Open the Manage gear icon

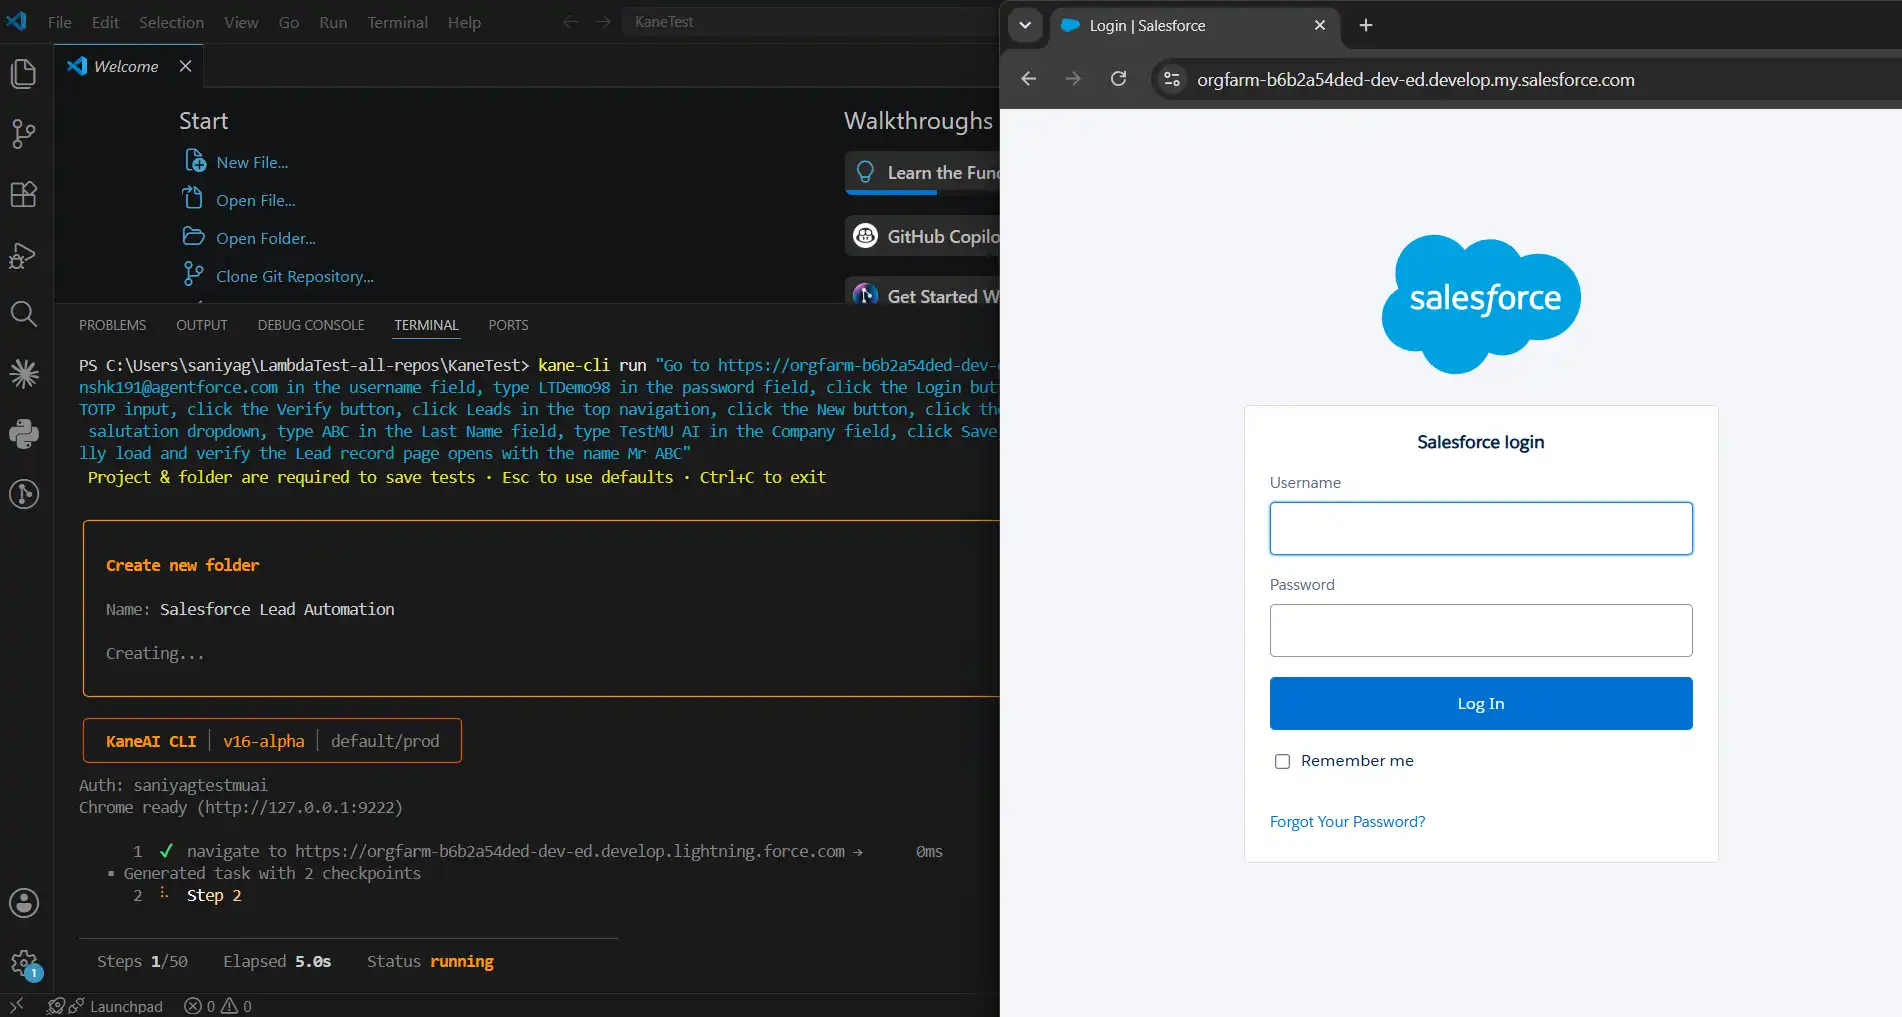pyautogui.click(x=24, y=963)
